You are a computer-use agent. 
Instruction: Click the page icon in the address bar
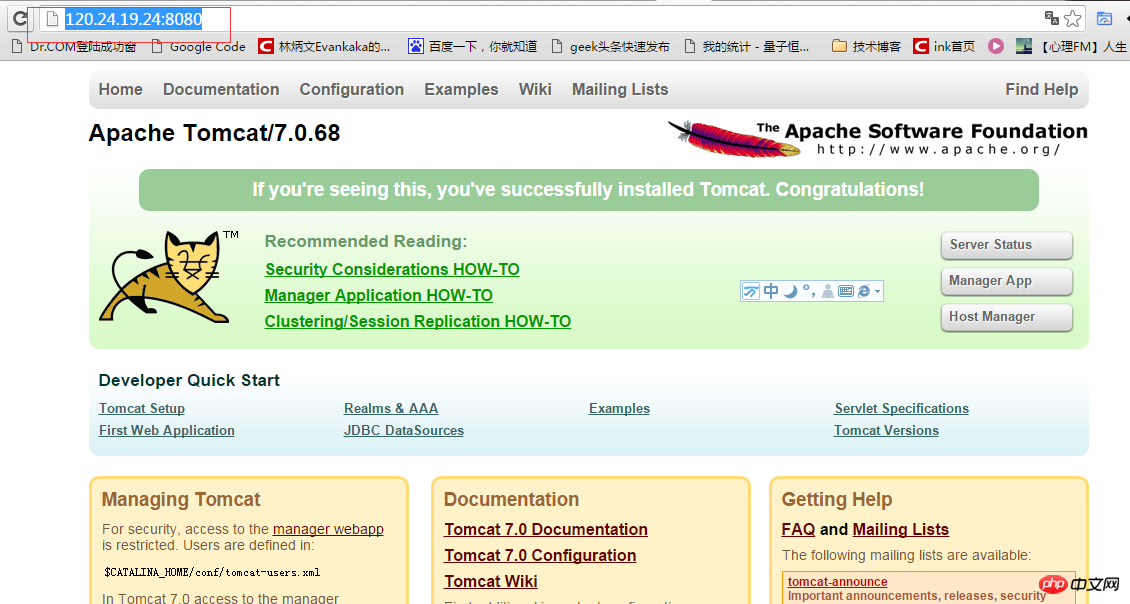52,19
